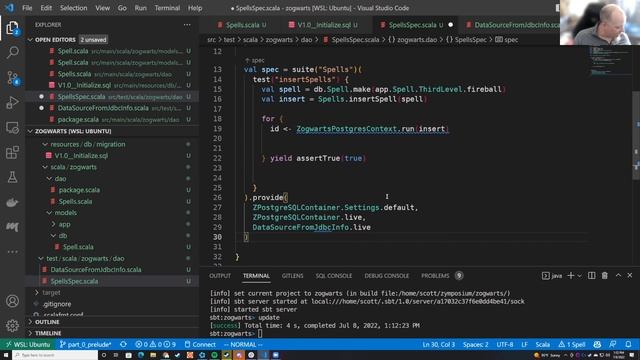Open the Docker whale view
This screenshot has height=360, width=640.
pos(12,202)
